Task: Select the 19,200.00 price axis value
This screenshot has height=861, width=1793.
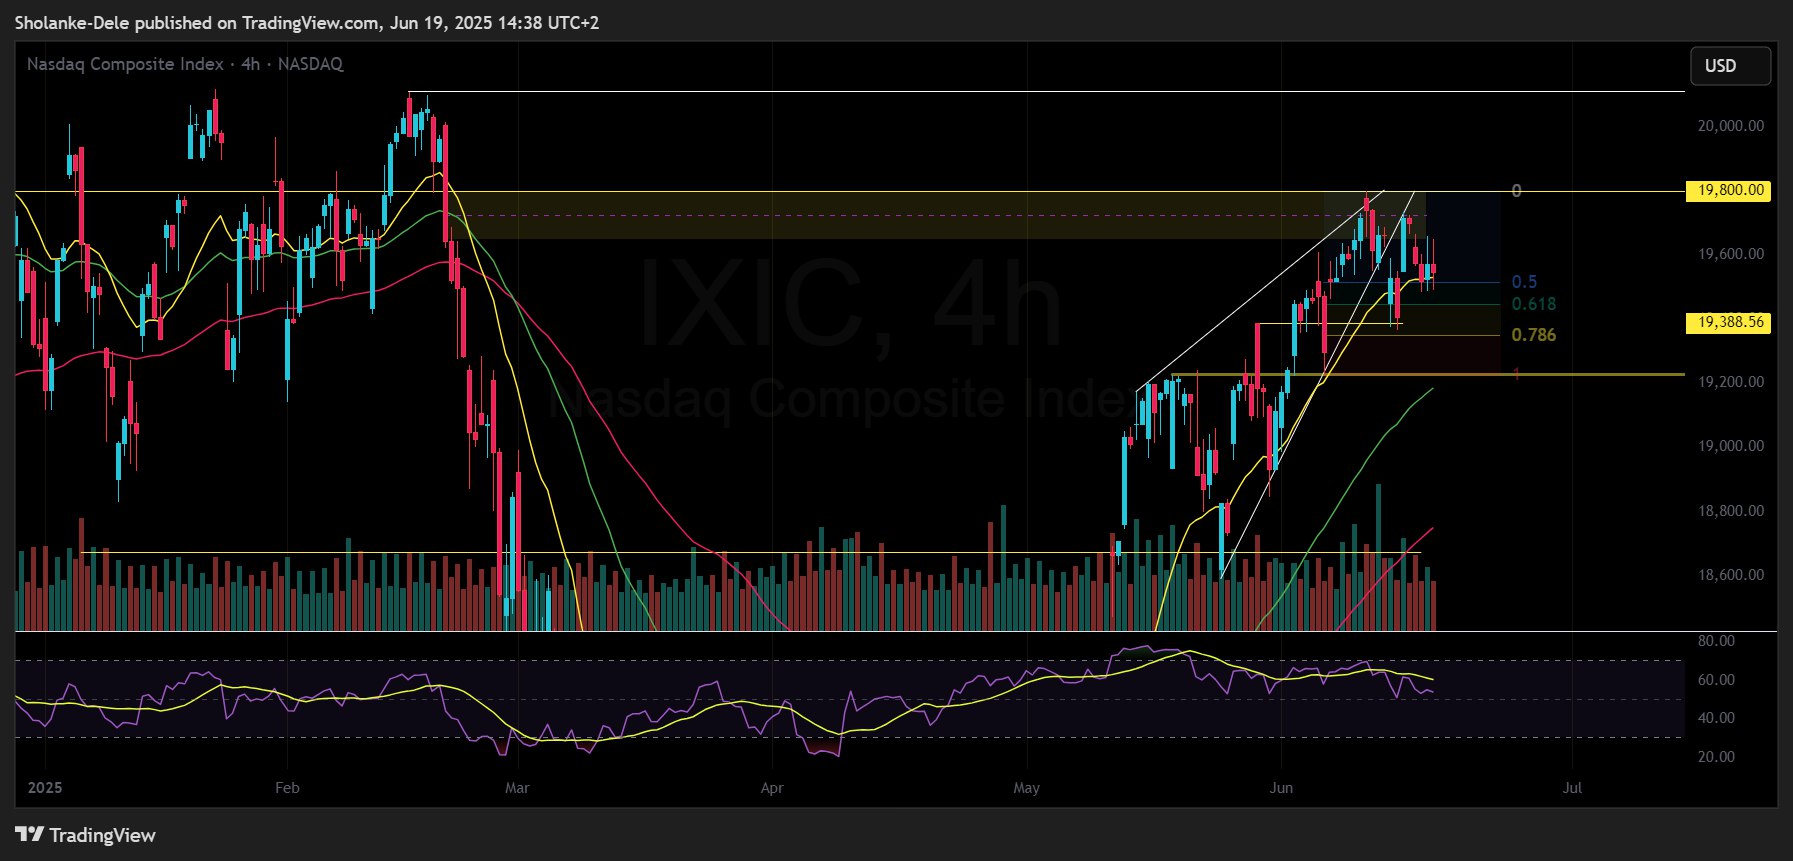Action: [x=1731, y=382]
